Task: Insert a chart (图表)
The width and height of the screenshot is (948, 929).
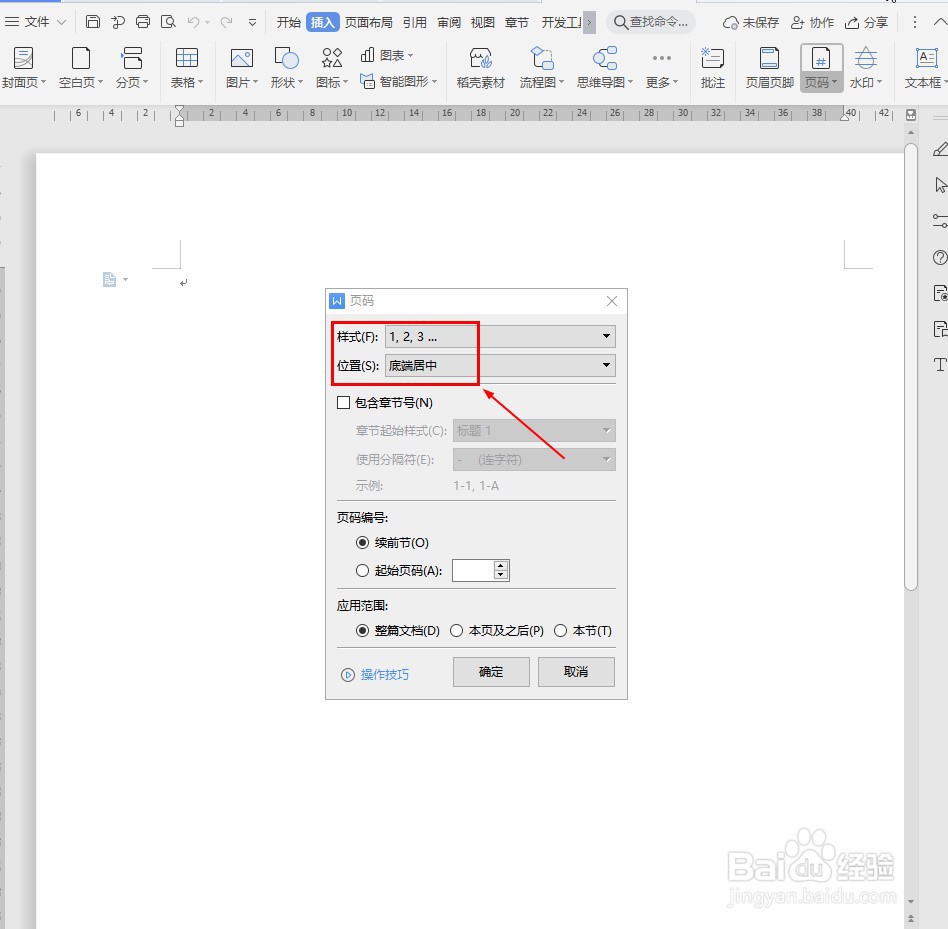Action: pos(386,56)
